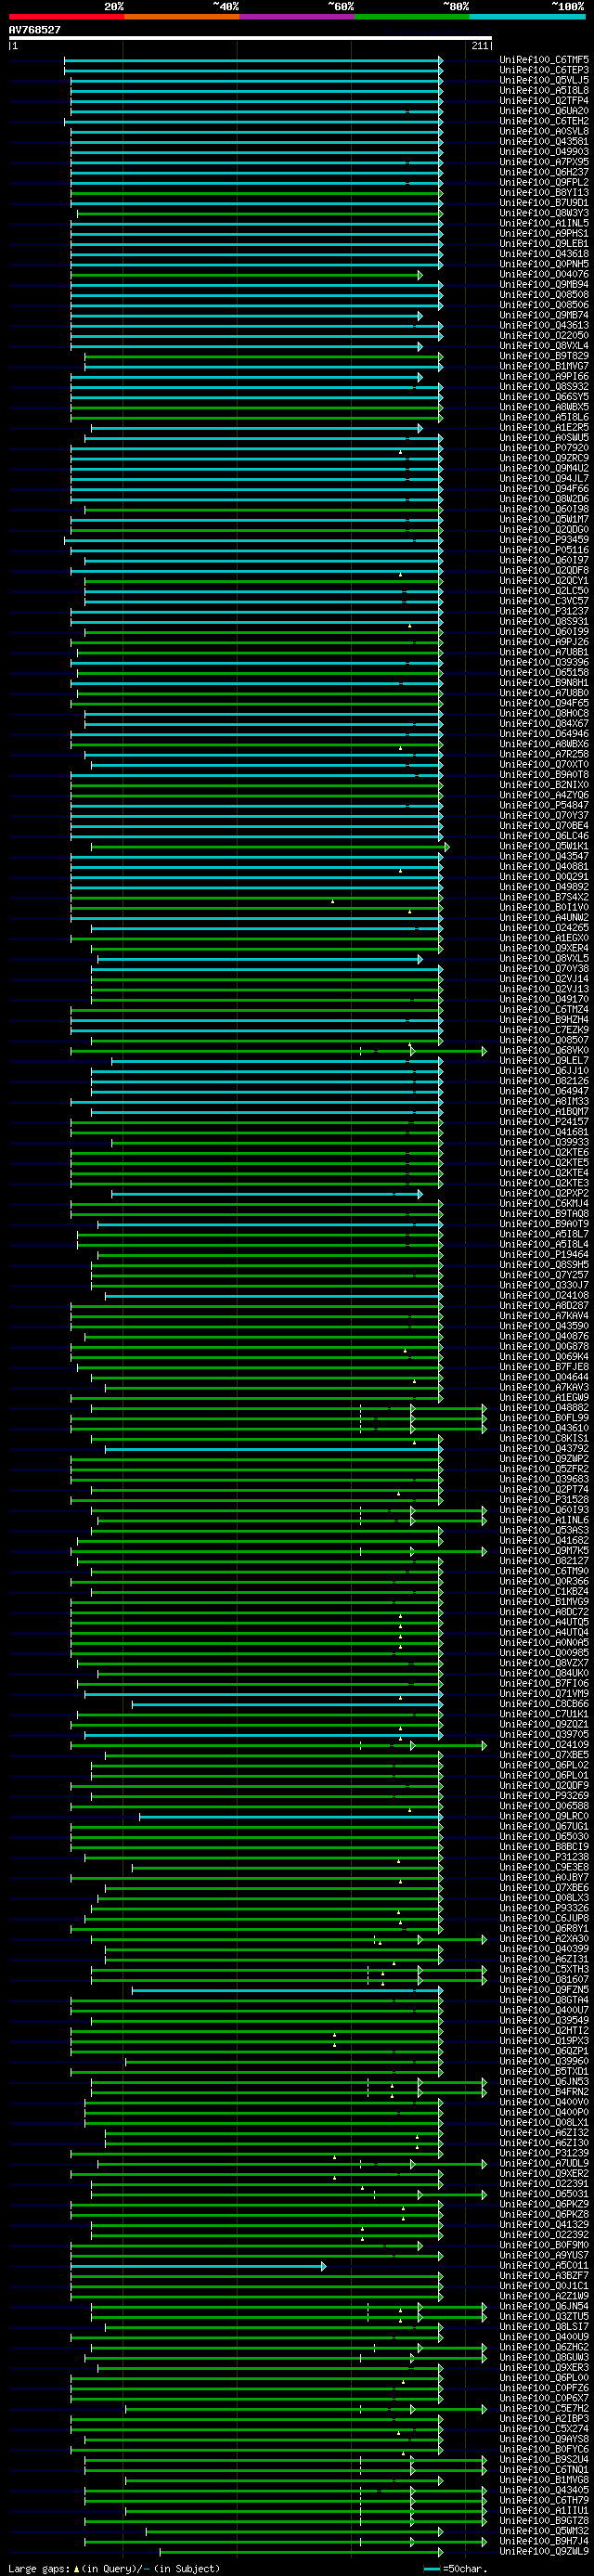Select the UniRef100_Q08508 label
The height and width of the screenshot is (2576, 594).
click(544, 295)
